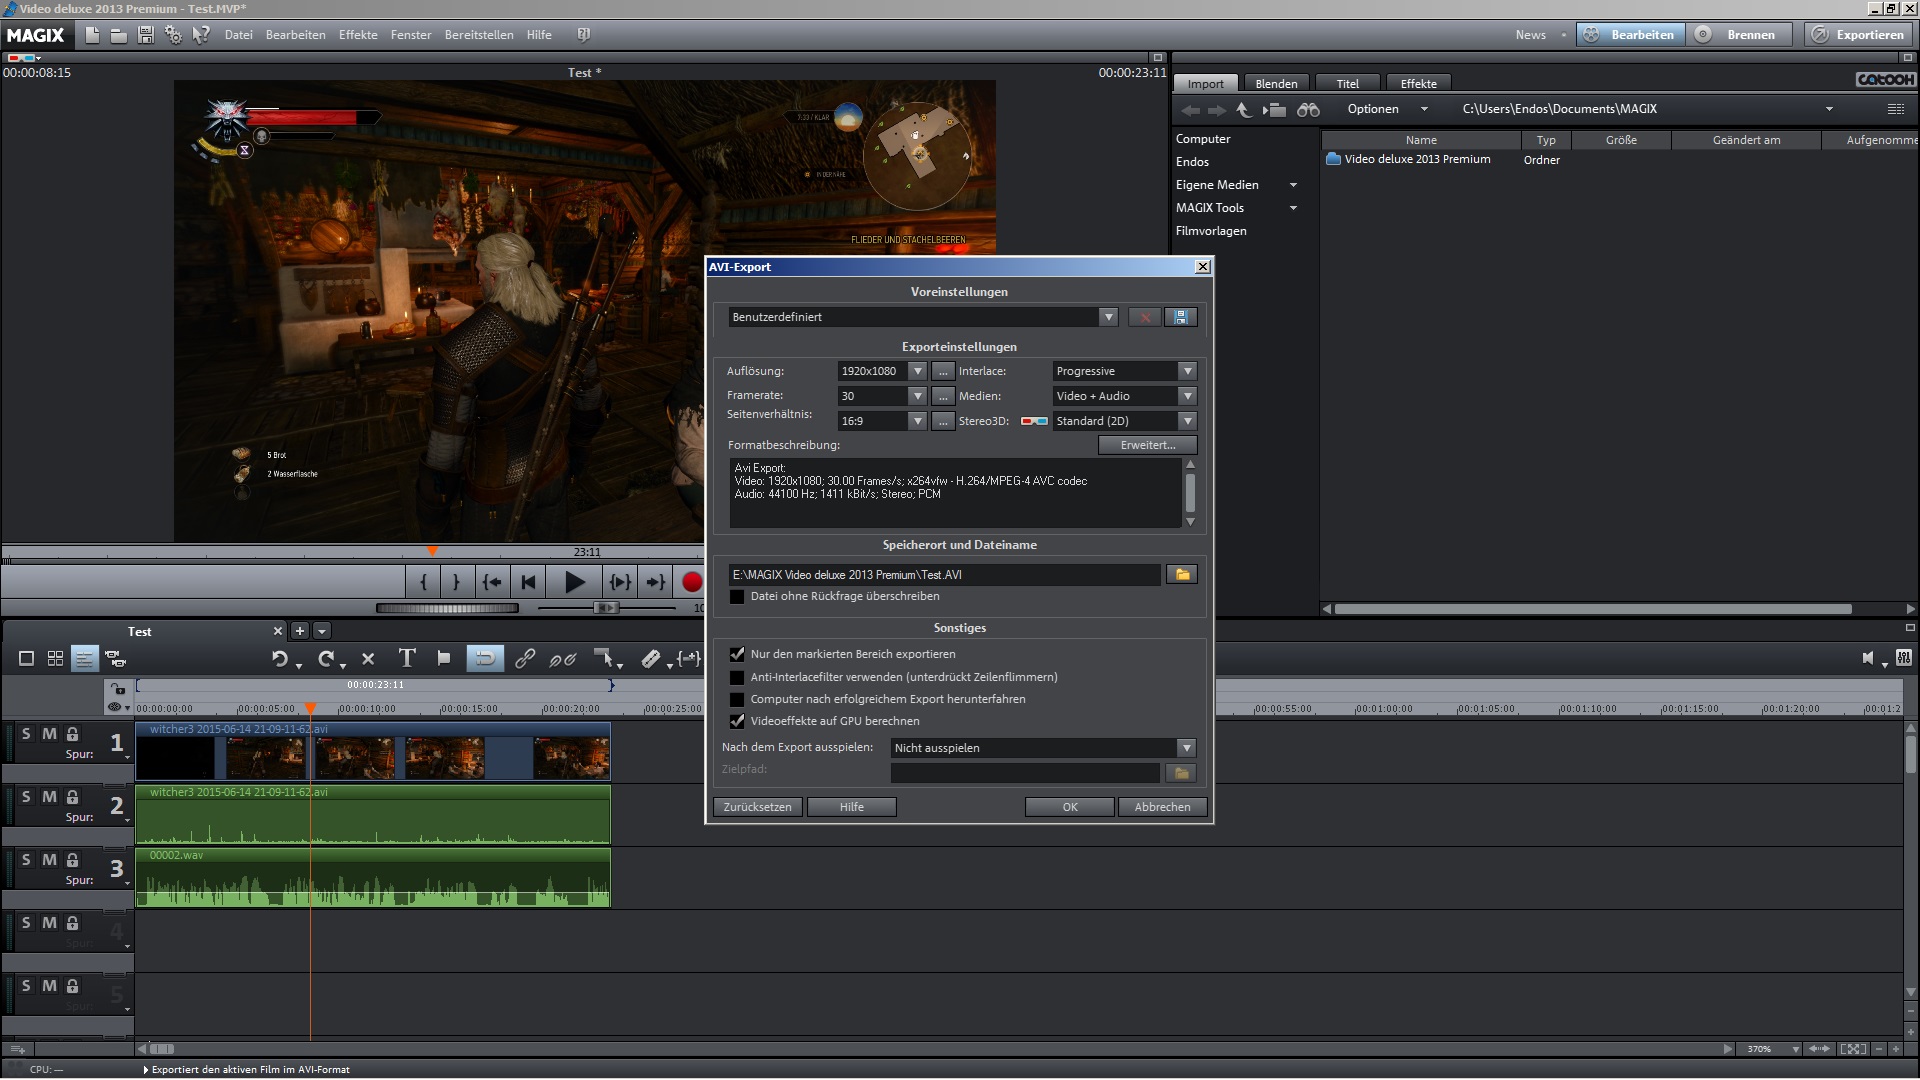Search files with the binoculars icon
The height and width of the screenshot is (1080, 1920).
coord(1308,109)
